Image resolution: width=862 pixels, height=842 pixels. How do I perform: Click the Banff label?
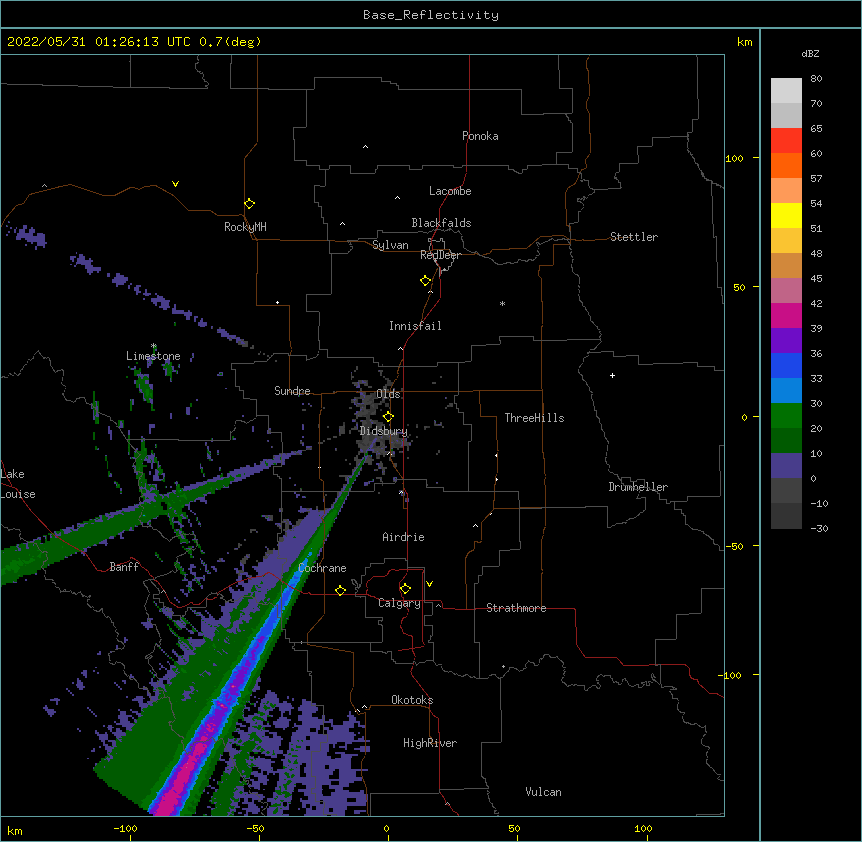tap(124, 567)
